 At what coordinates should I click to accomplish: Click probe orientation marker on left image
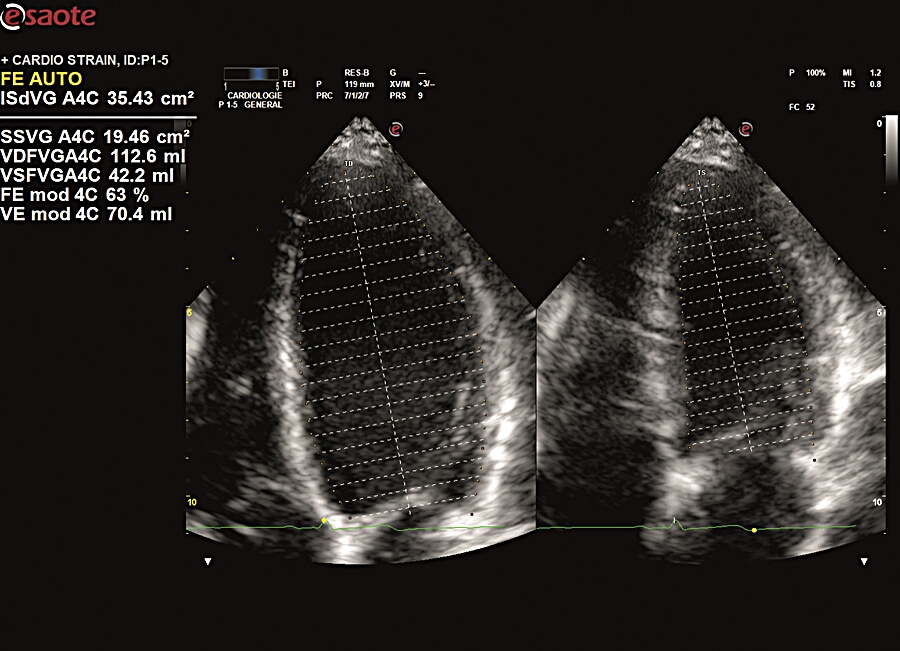point(396,129)
